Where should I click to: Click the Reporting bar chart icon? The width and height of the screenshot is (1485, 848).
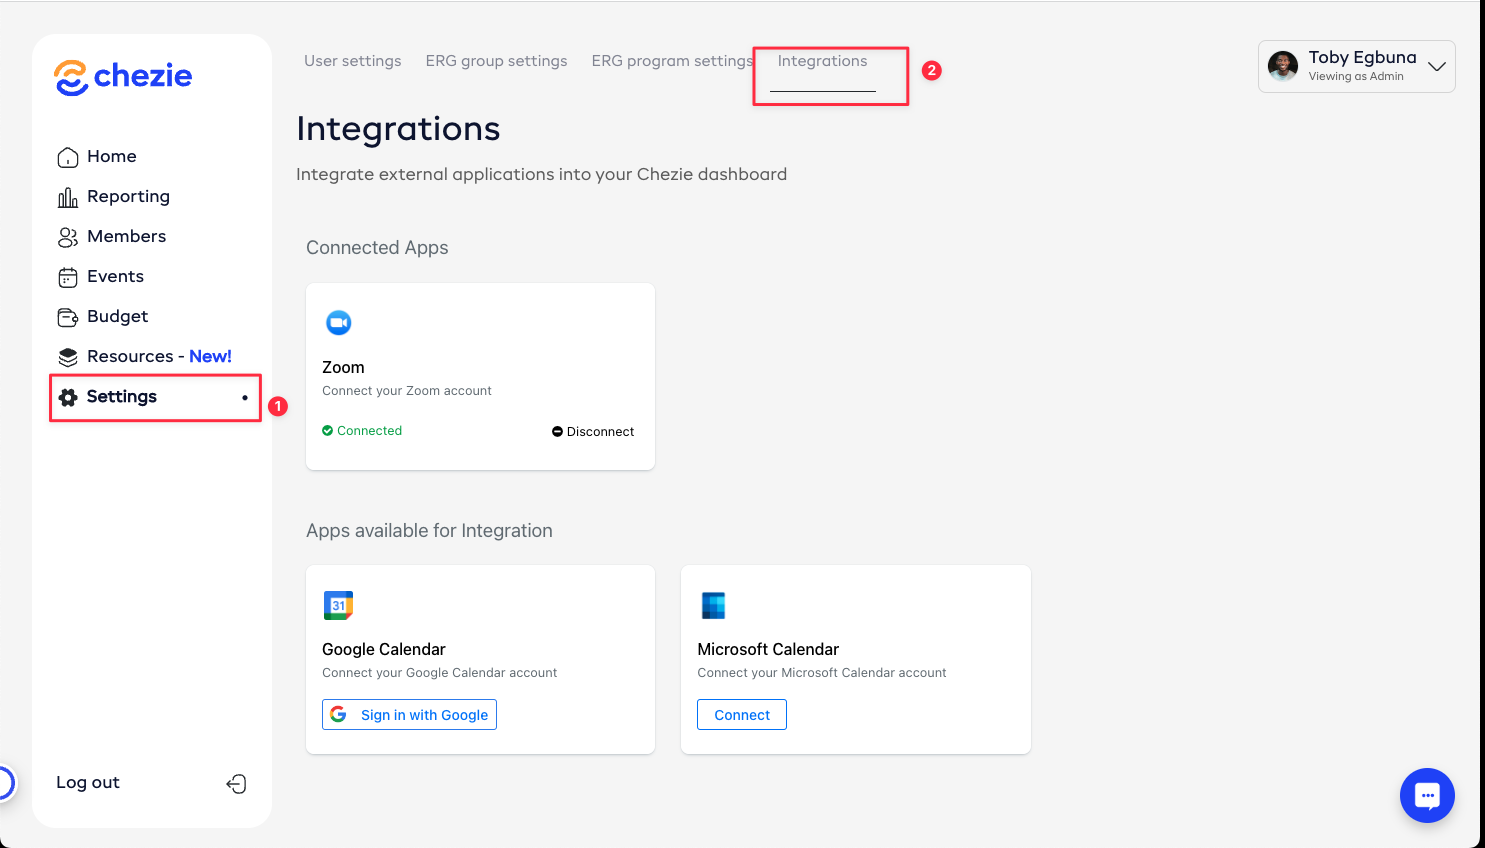click(x=68, y=197)
